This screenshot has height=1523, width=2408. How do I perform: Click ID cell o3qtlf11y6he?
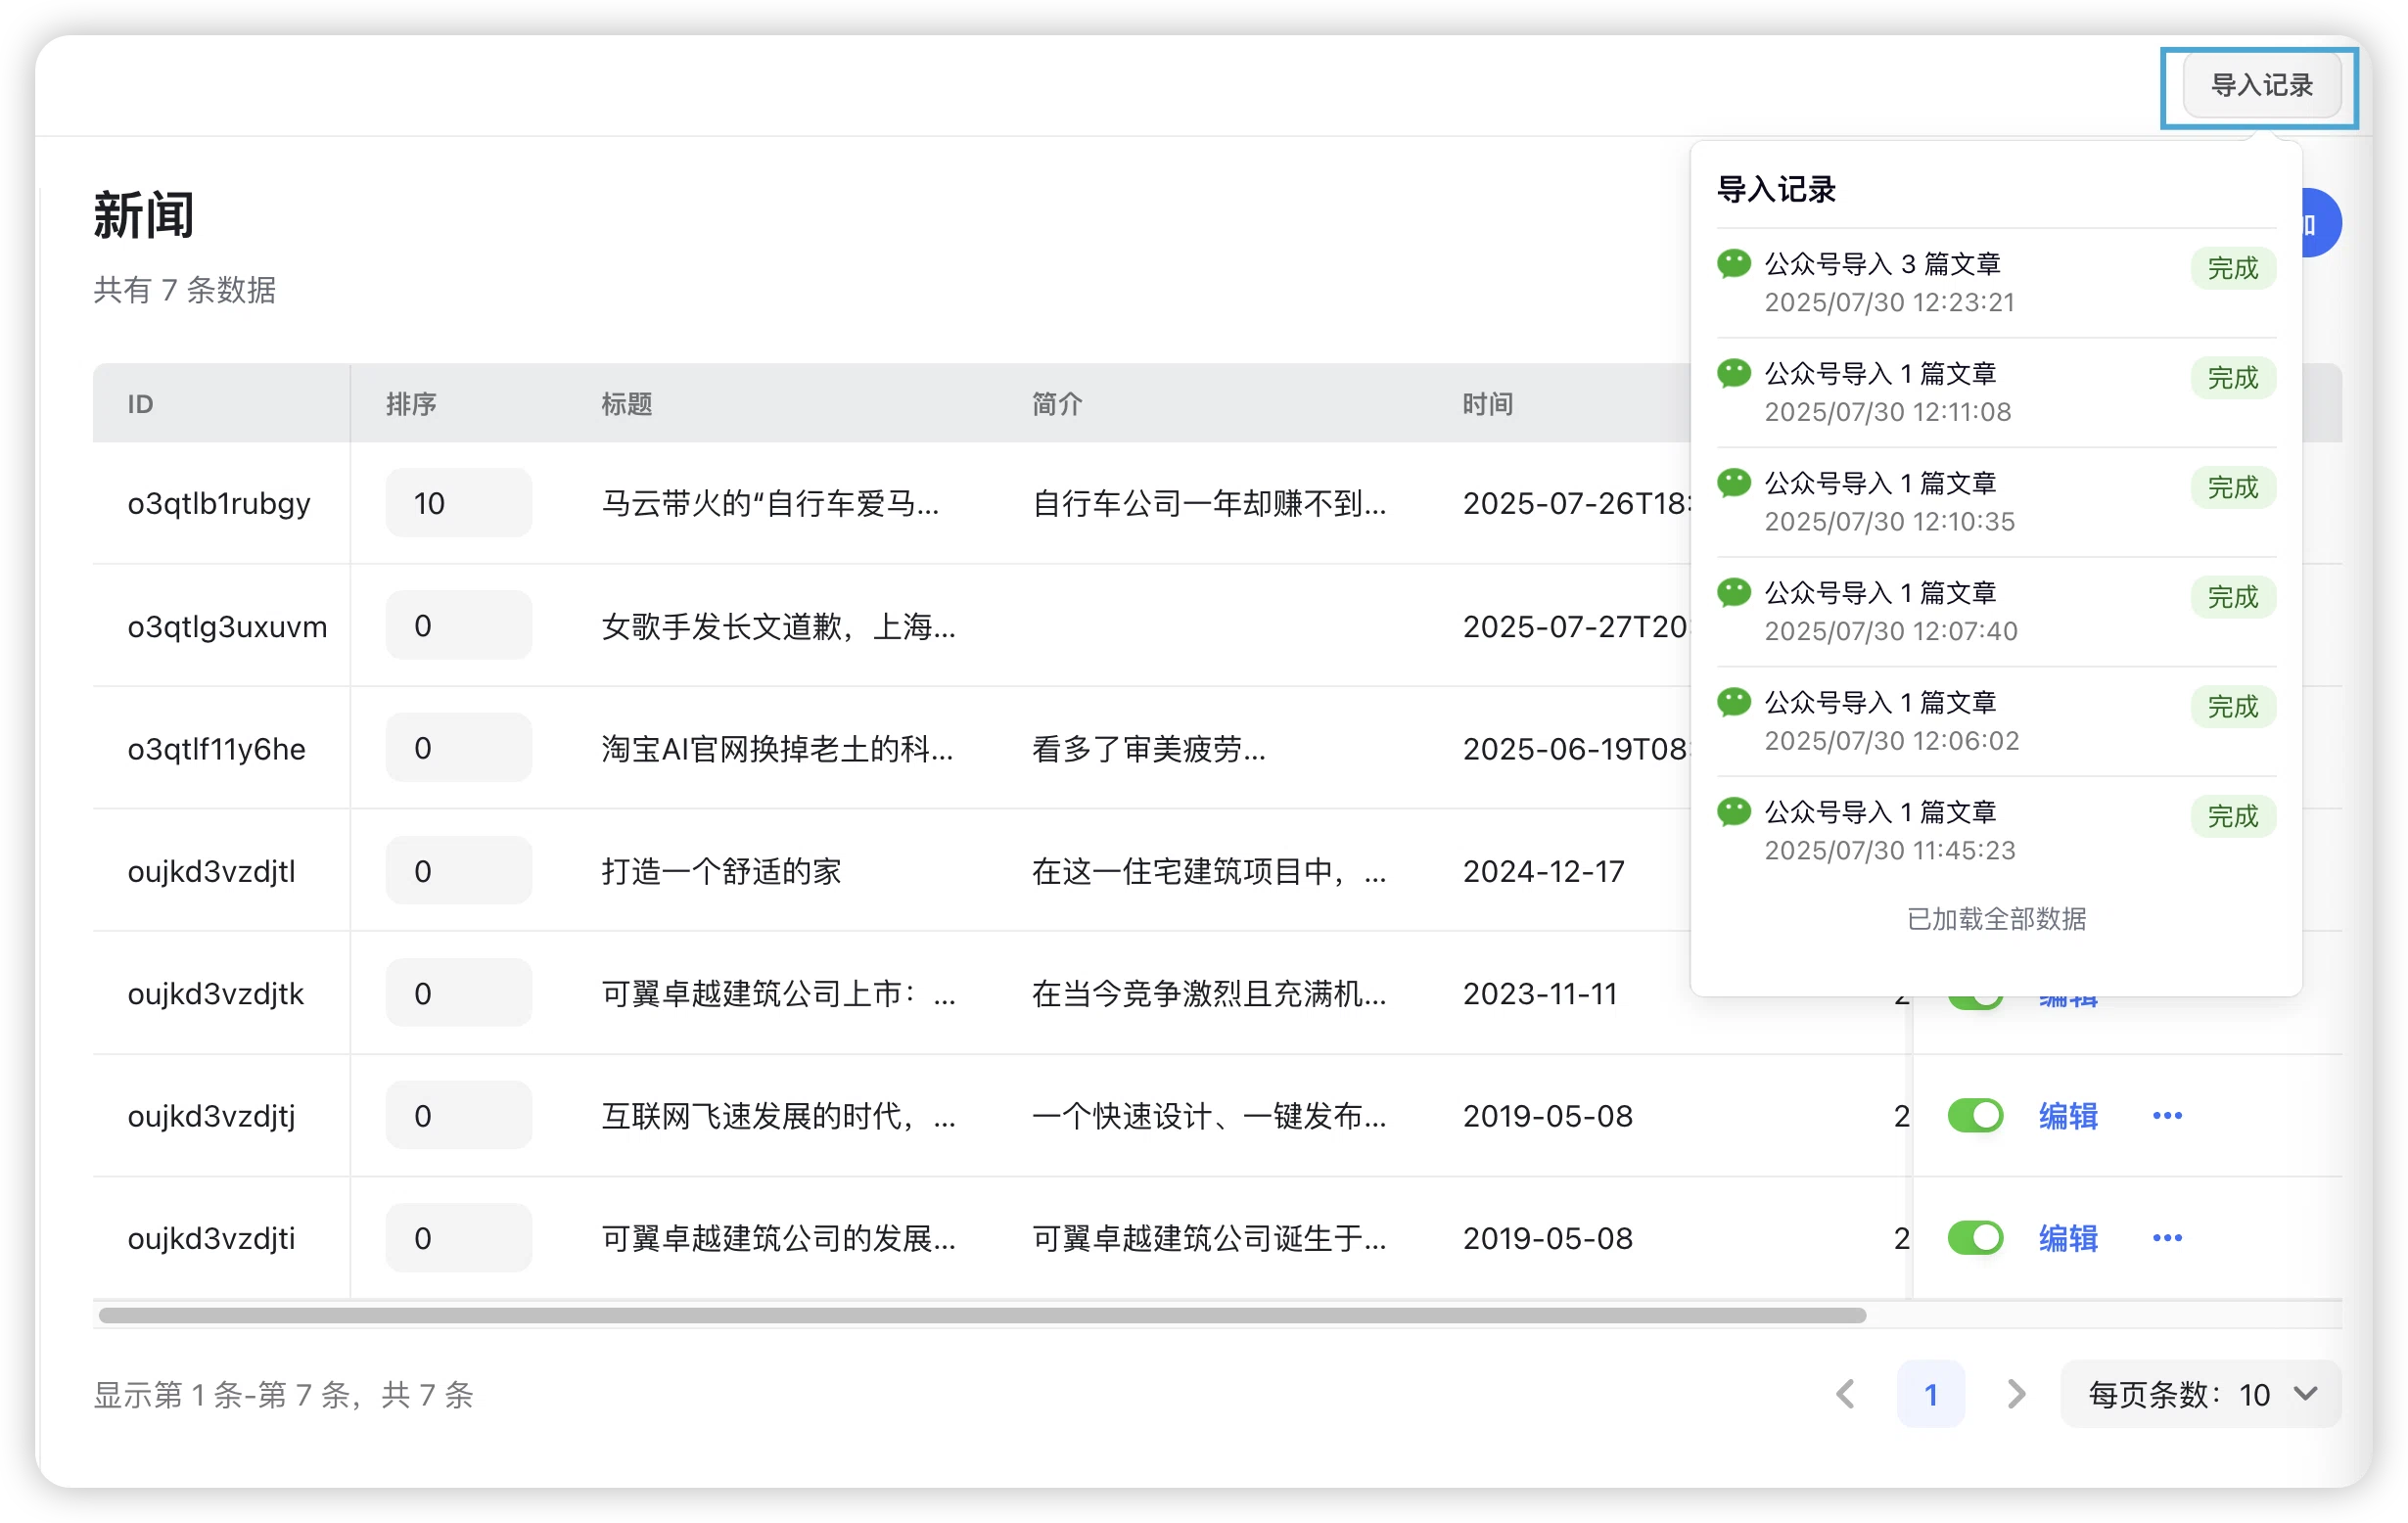tap(216, 748)
